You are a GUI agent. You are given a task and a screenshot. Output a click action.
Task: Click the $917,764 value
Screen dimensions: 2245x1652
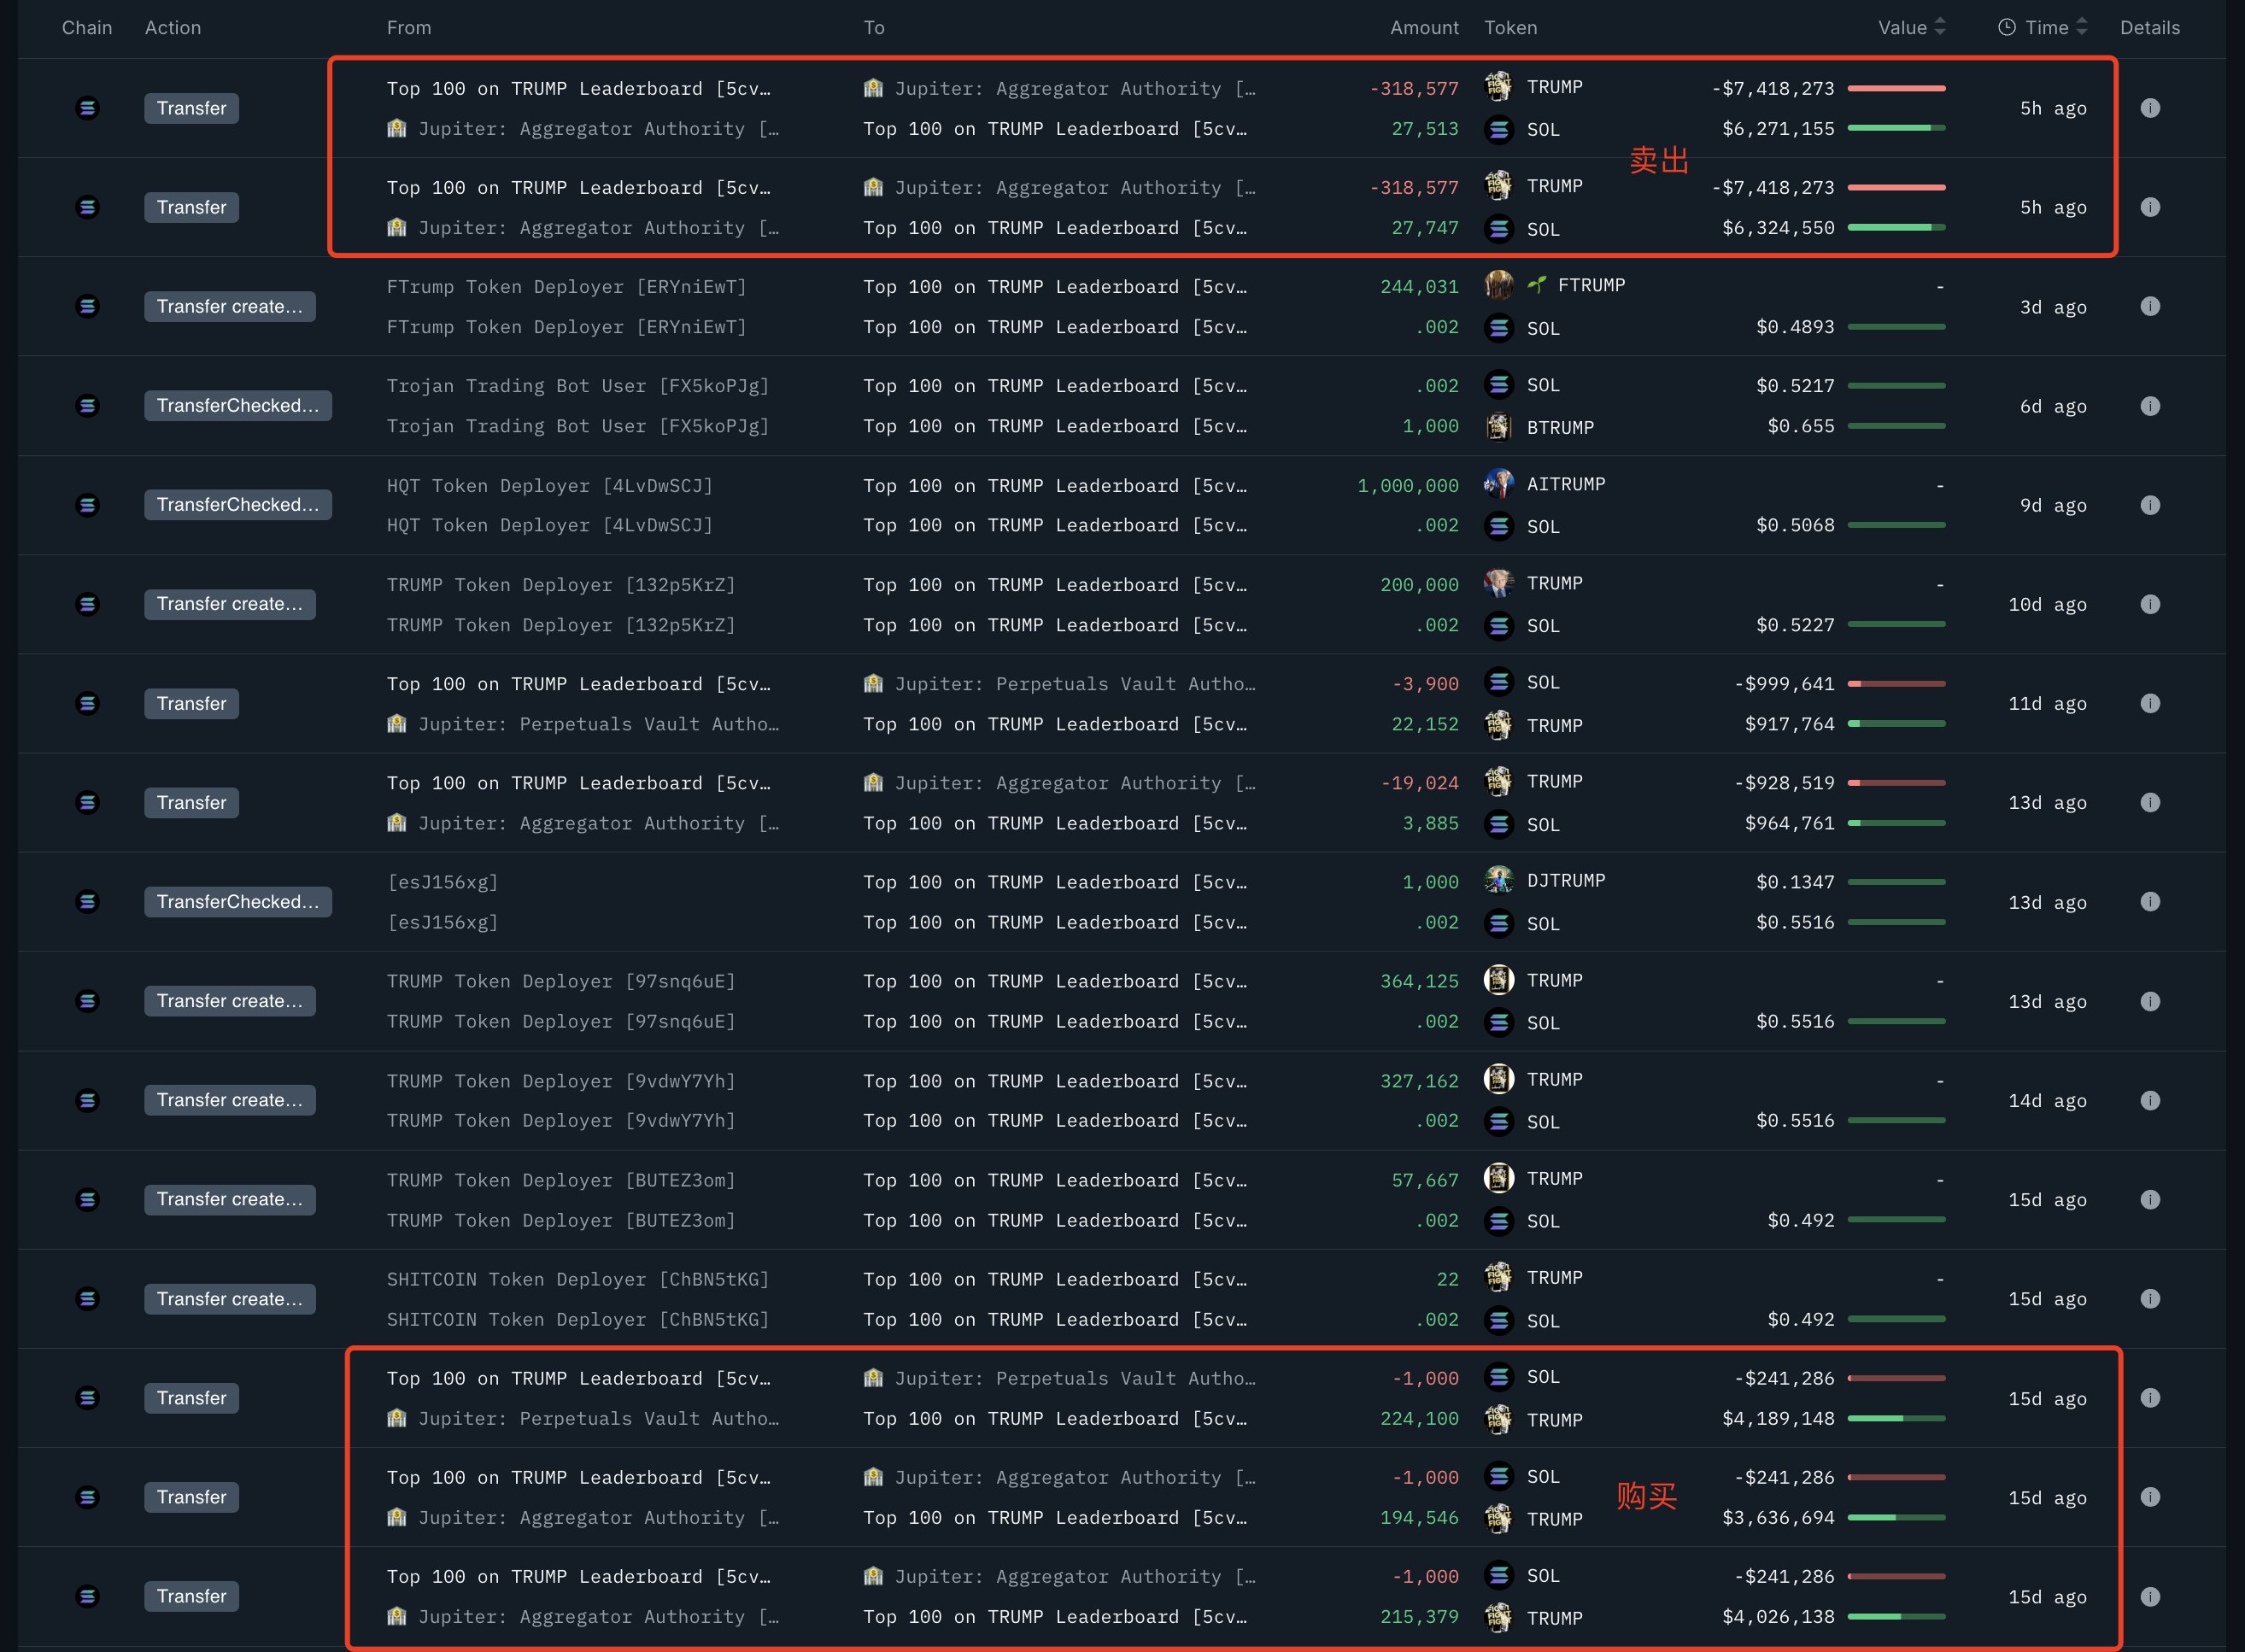click(x=1790, y=724)
